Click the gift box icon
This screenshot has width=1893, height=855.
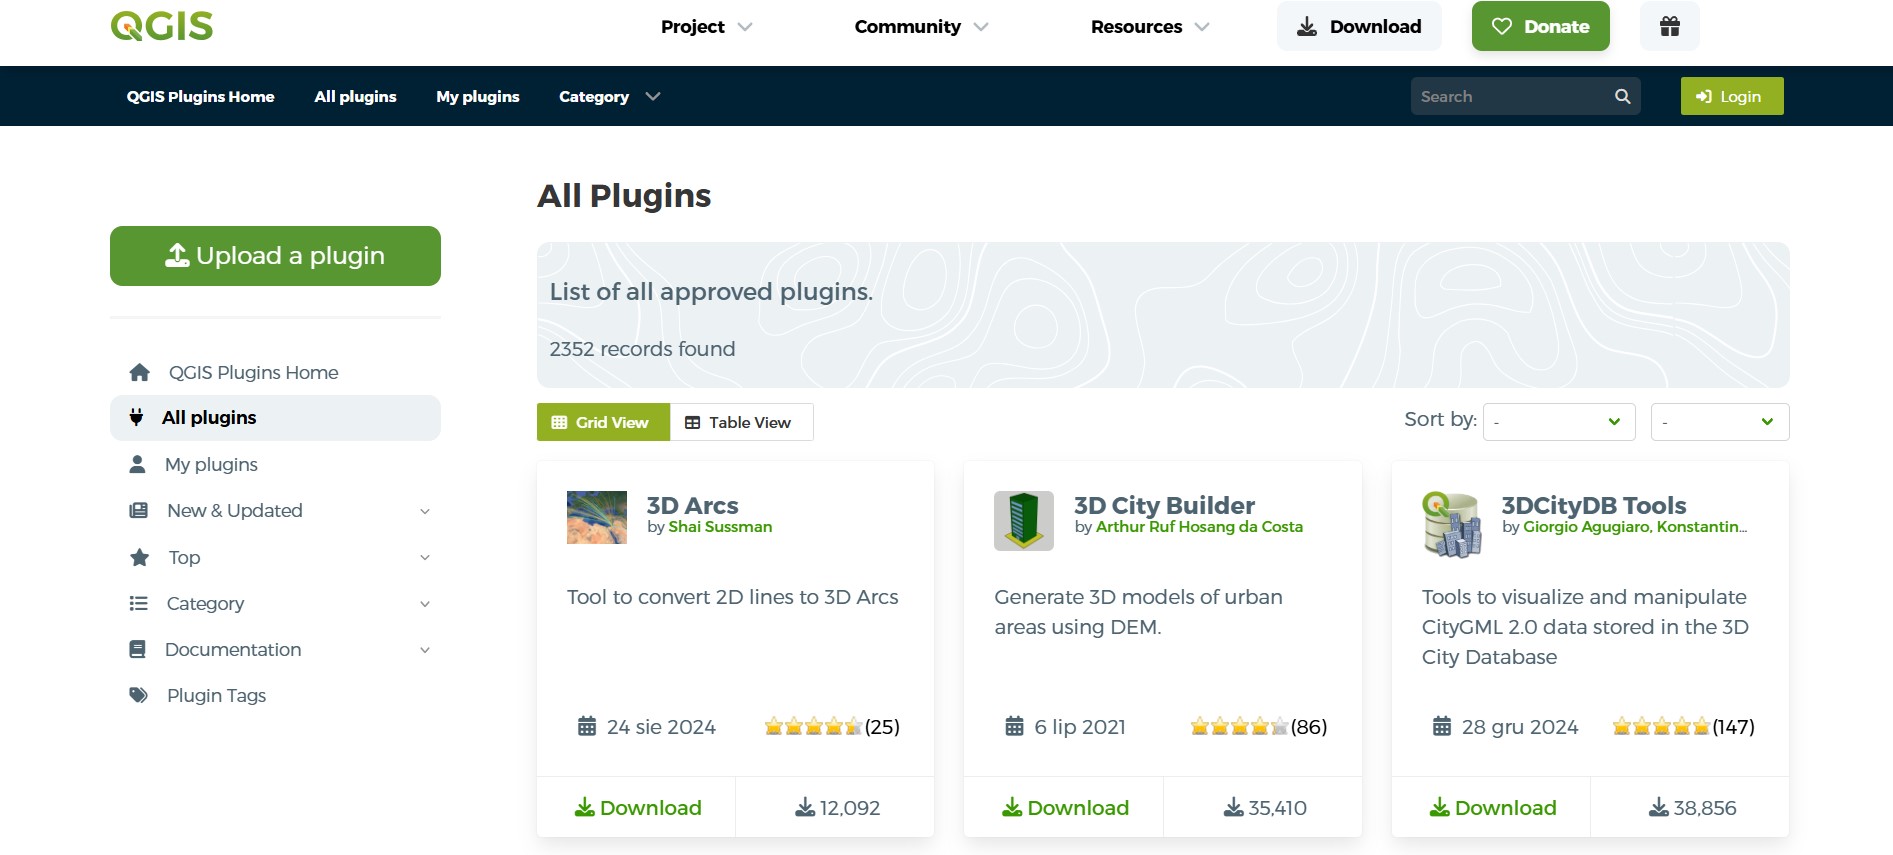1669,26
